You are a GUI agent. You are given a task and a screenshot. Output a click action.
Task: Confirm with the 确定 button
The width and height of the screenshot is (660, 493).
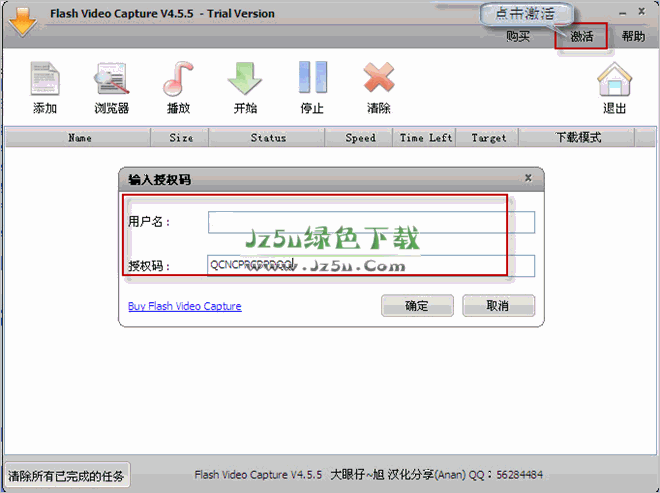(x=417, y=306)
